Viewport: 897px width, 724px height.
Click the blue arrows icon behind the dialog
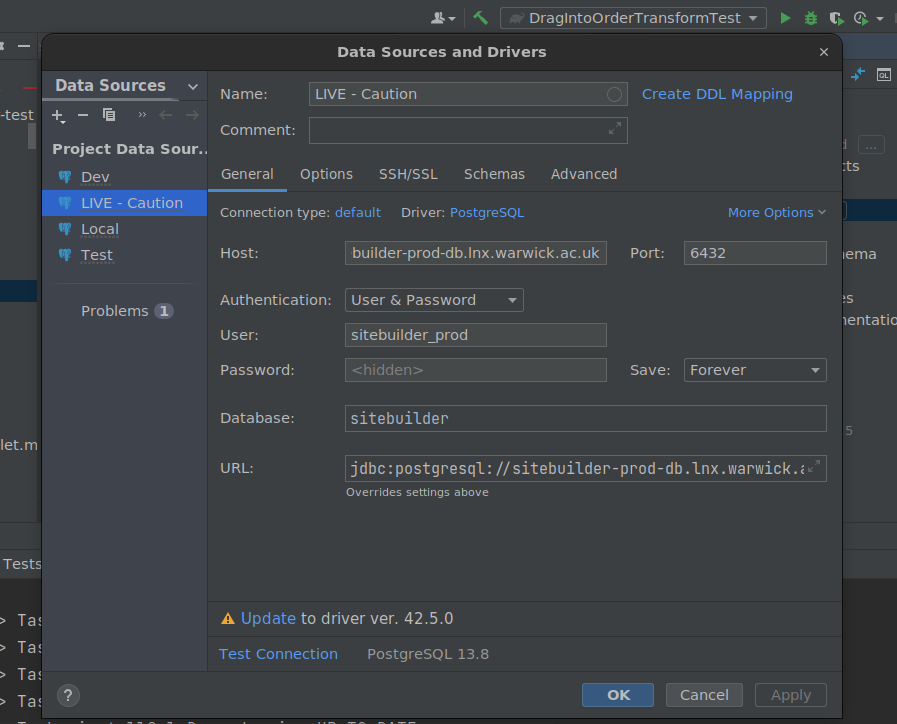point(858,74)
